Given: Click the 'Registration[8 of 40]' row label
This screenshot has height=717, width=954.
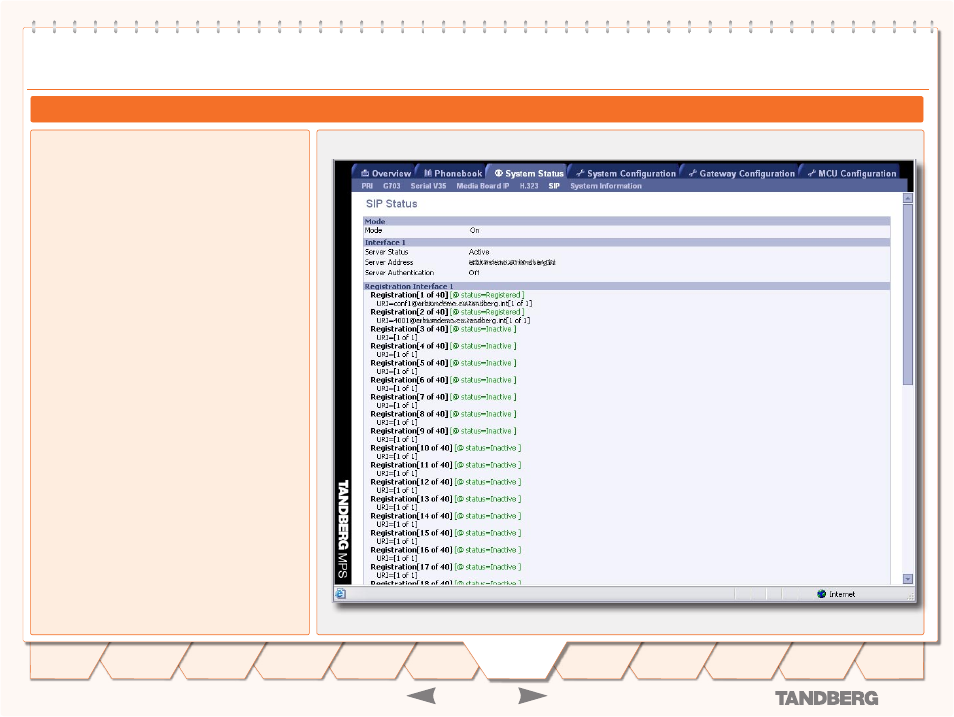Looking at the screenshot, I should click(409, 414).
